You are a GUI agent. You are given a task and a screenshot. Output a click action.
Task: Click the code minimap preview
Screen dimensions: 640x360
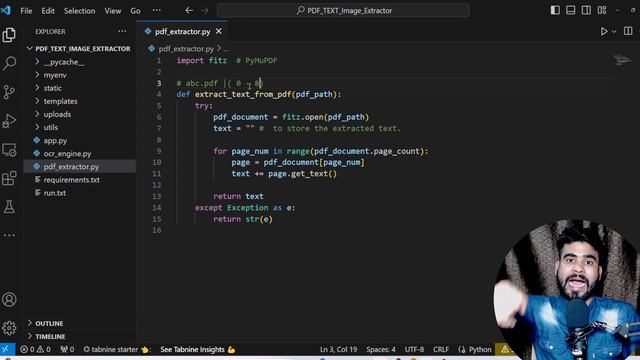[x=622, y=60]
